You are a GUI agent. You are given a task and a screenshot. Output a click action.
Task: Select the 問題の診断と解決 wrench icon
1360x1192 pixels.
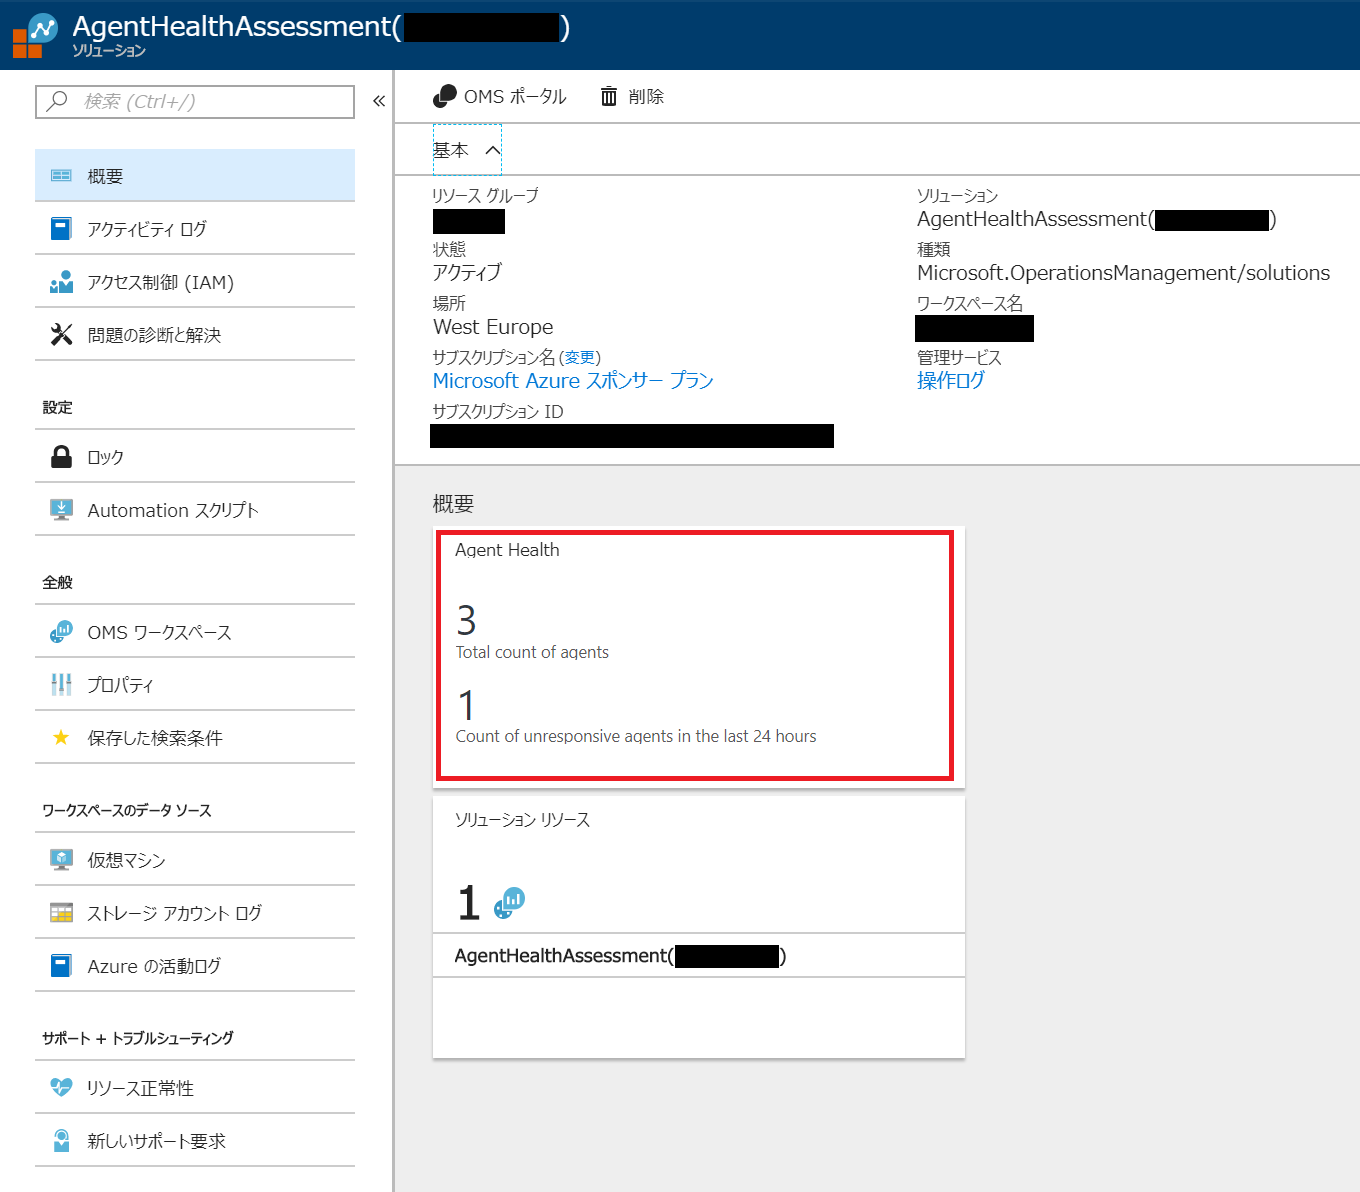pyautogui.click(x=61, y=334)
